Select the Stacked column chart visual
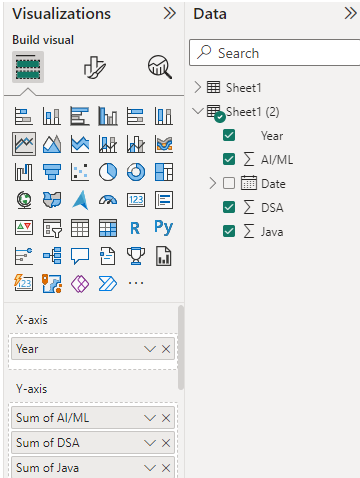 tap(52, 116)
